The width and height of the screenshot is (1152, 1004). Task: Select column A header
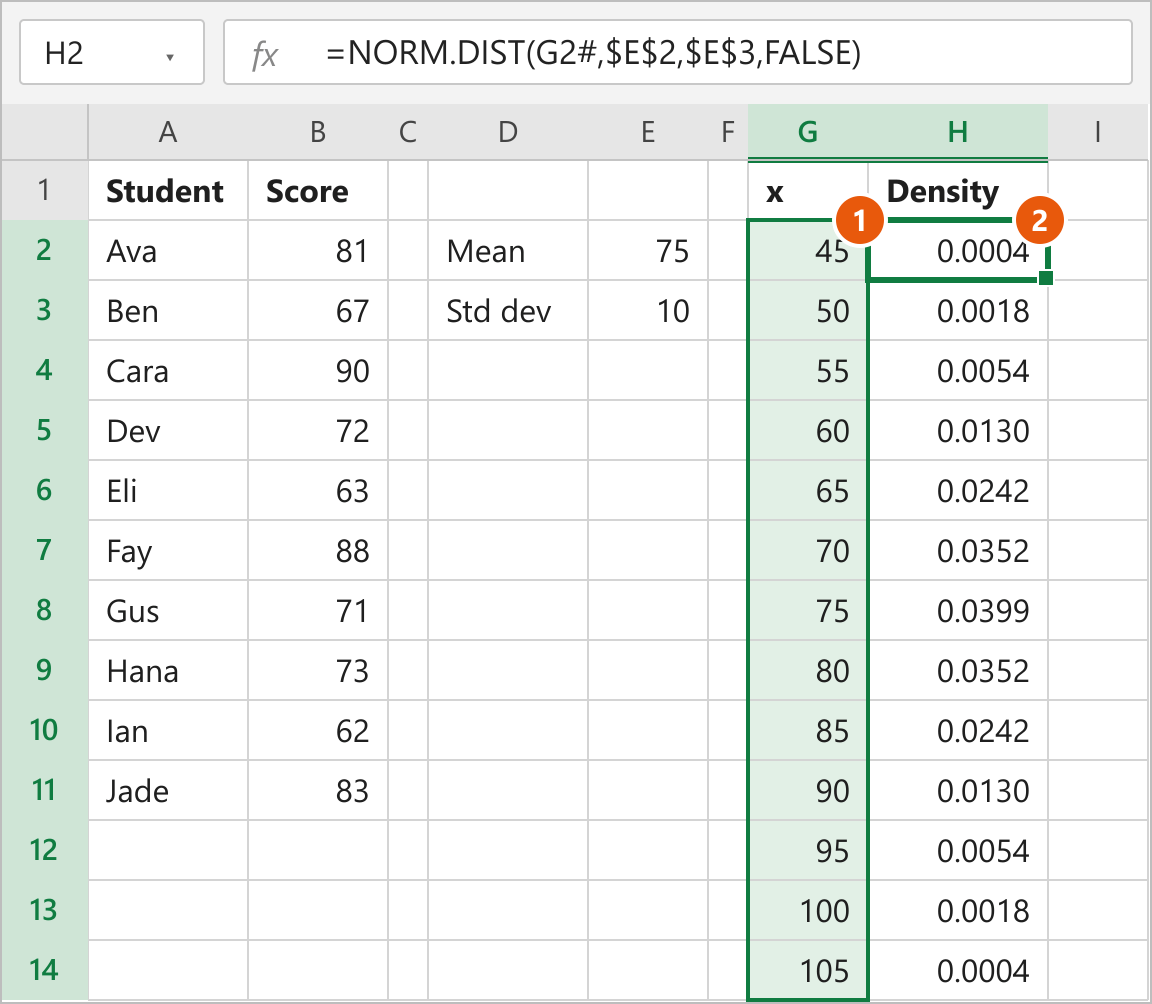coord(168,132)
